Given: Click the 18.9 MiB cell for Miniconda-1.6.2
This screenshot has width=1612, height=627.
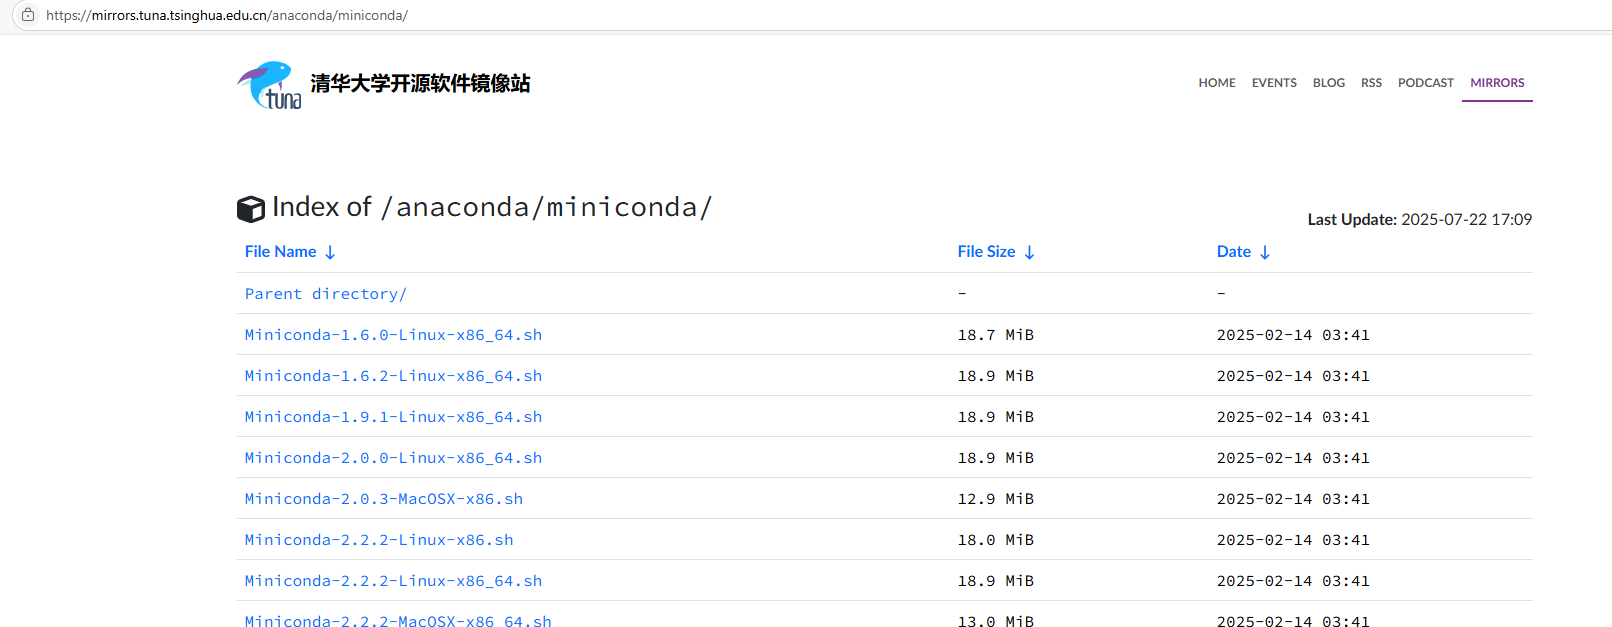Looking at the screenshot, I should [996, 376].
